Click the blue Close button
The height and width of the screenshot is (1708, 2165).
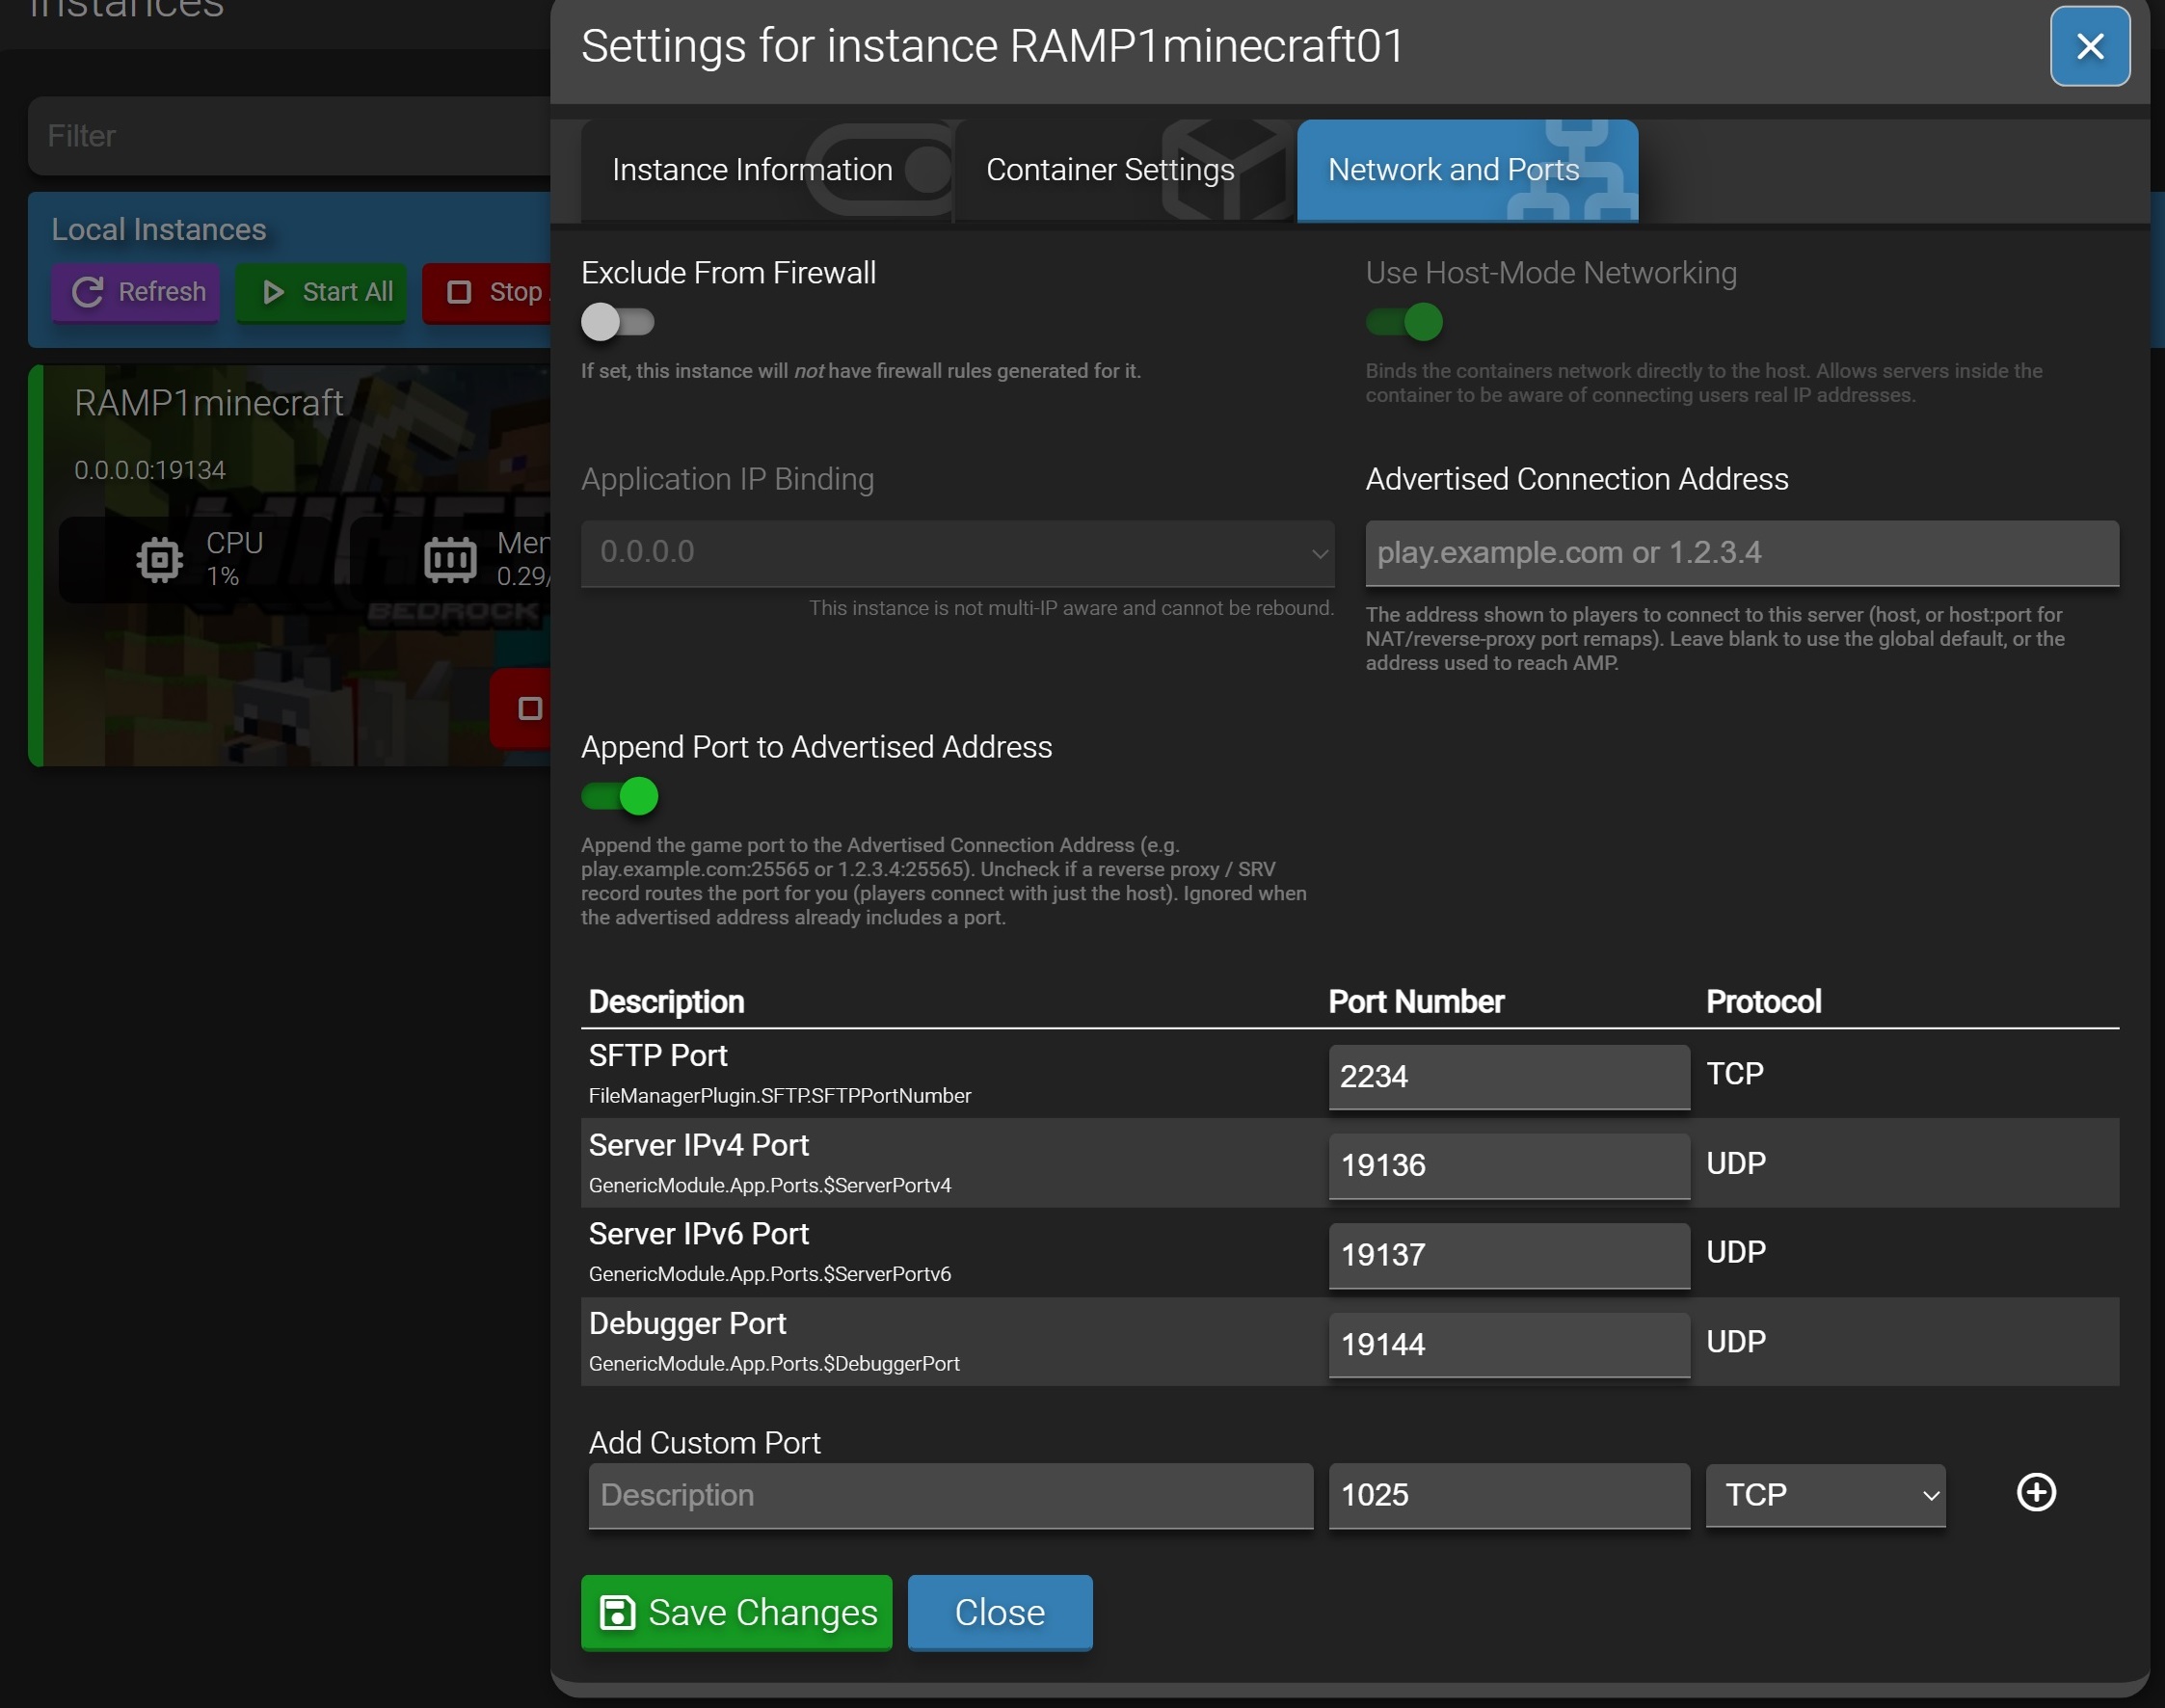(999, 1612)
